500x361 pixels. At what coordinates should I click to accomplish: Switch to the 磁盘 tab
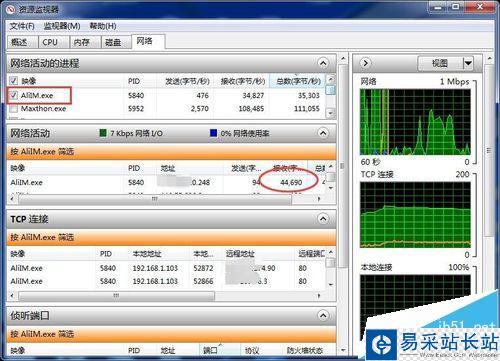tap(116, 42)
